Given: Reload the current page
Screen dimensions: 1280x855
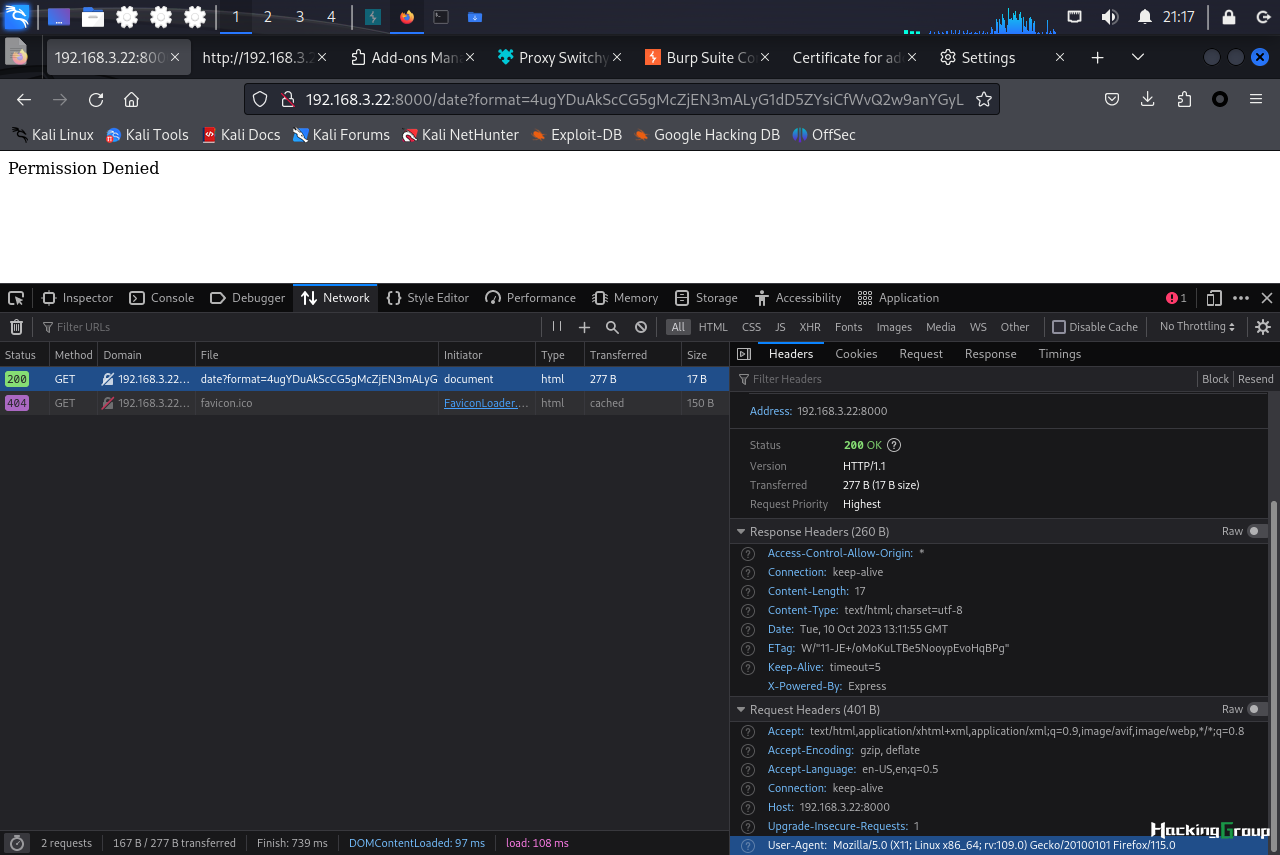Looking at the screenshot, I should 96,99.
